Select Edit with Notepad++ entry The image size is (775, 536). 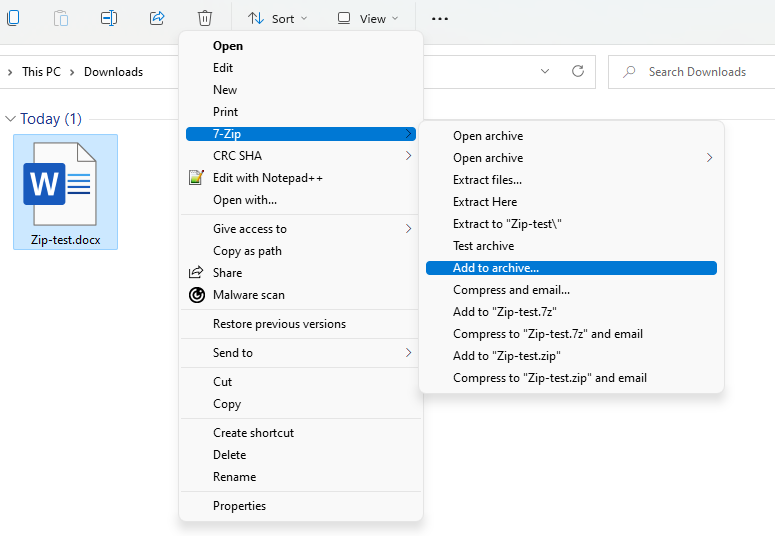(267, 178)
